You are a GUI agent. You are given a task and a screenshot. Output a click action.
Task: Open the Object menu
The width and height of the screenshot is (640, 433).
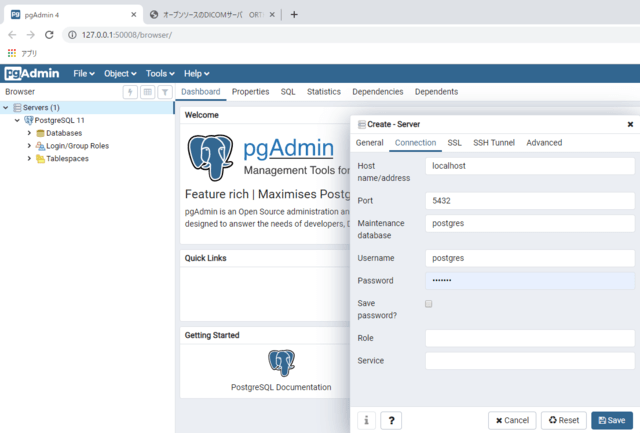(x=122, y=73)
